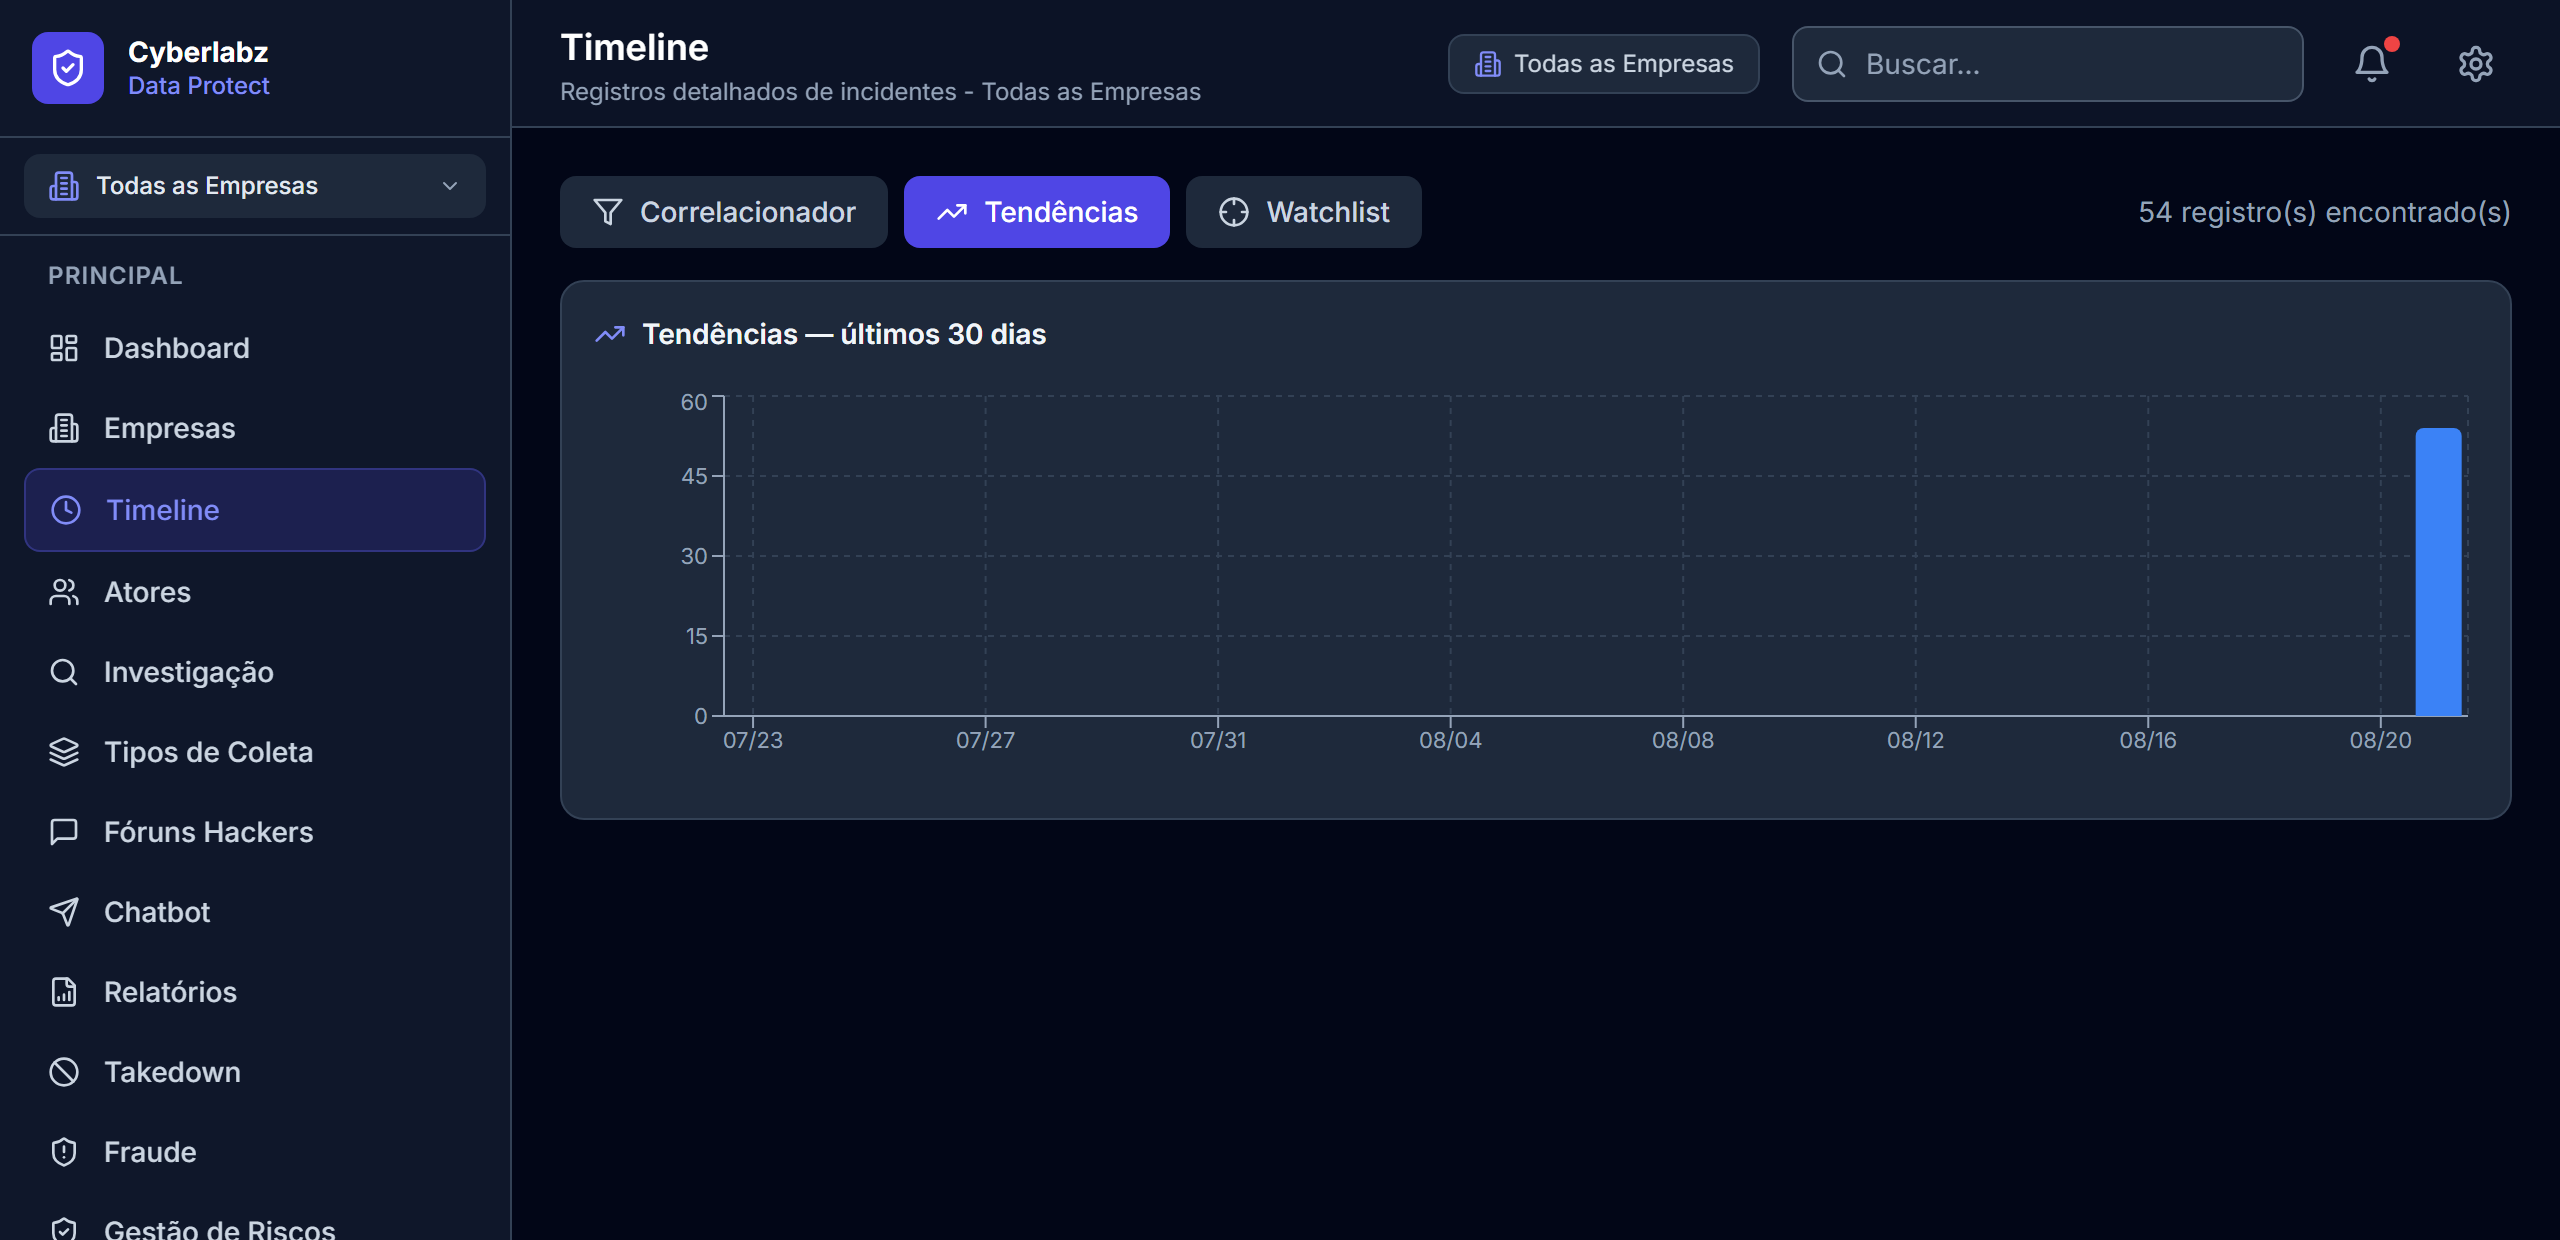
Task: Click the blue bar in the trends chart
Action: [x=2438, y=572]
